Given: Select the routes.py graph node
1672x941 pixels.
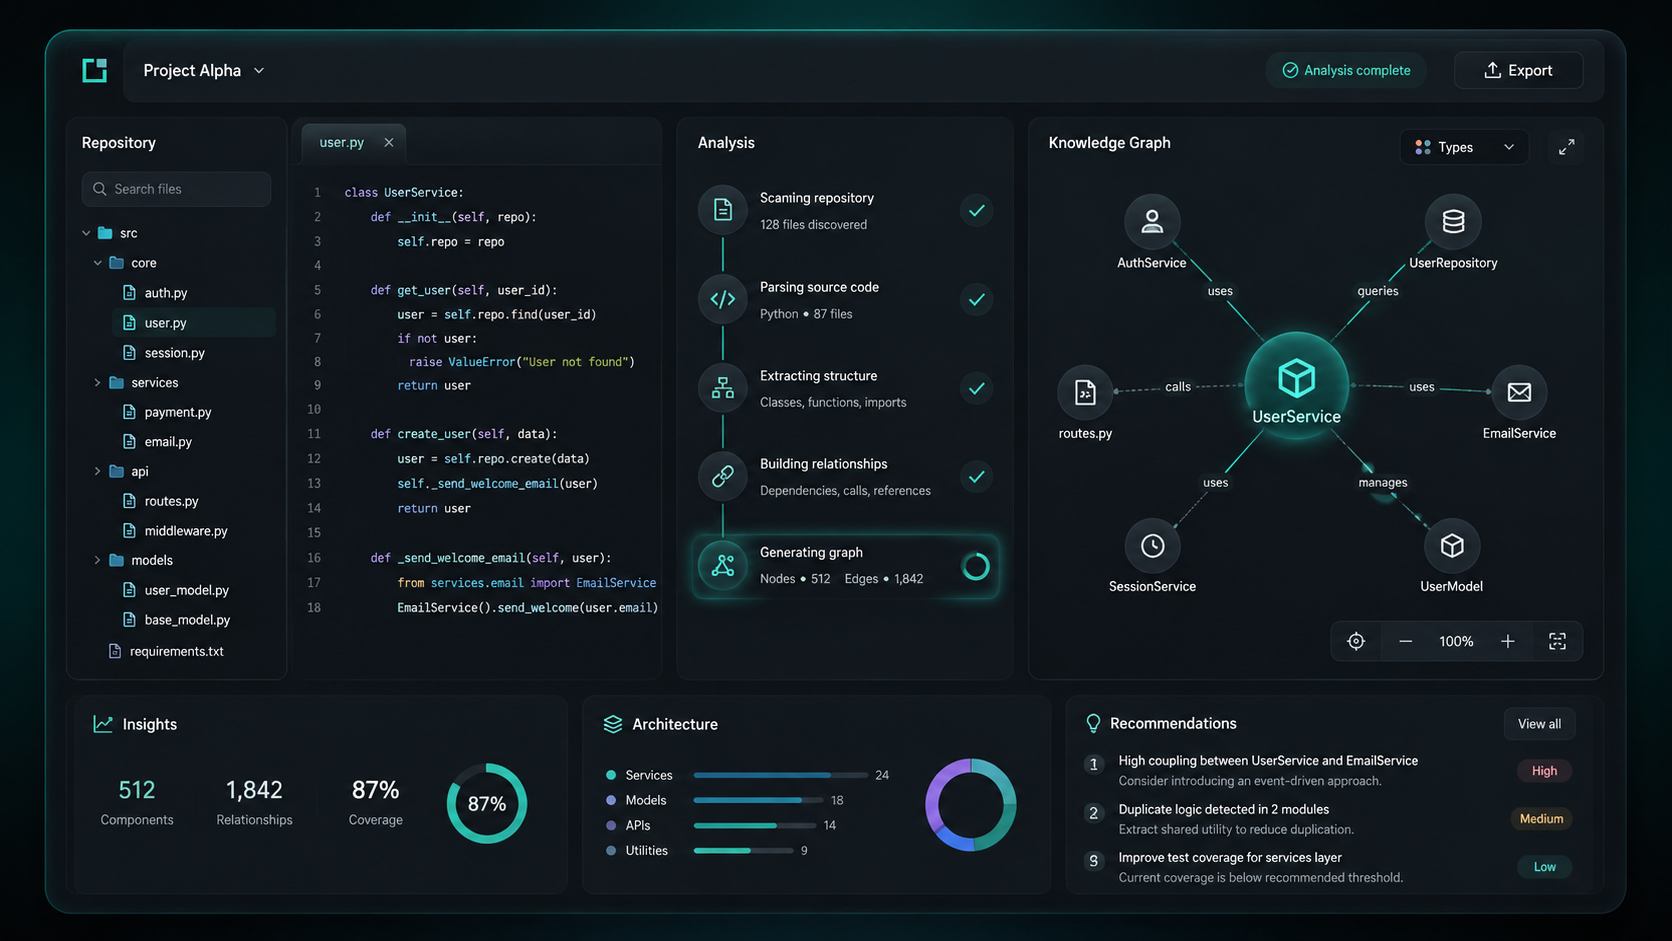Looking at the screenshot, I should [x=1085, y=392].
